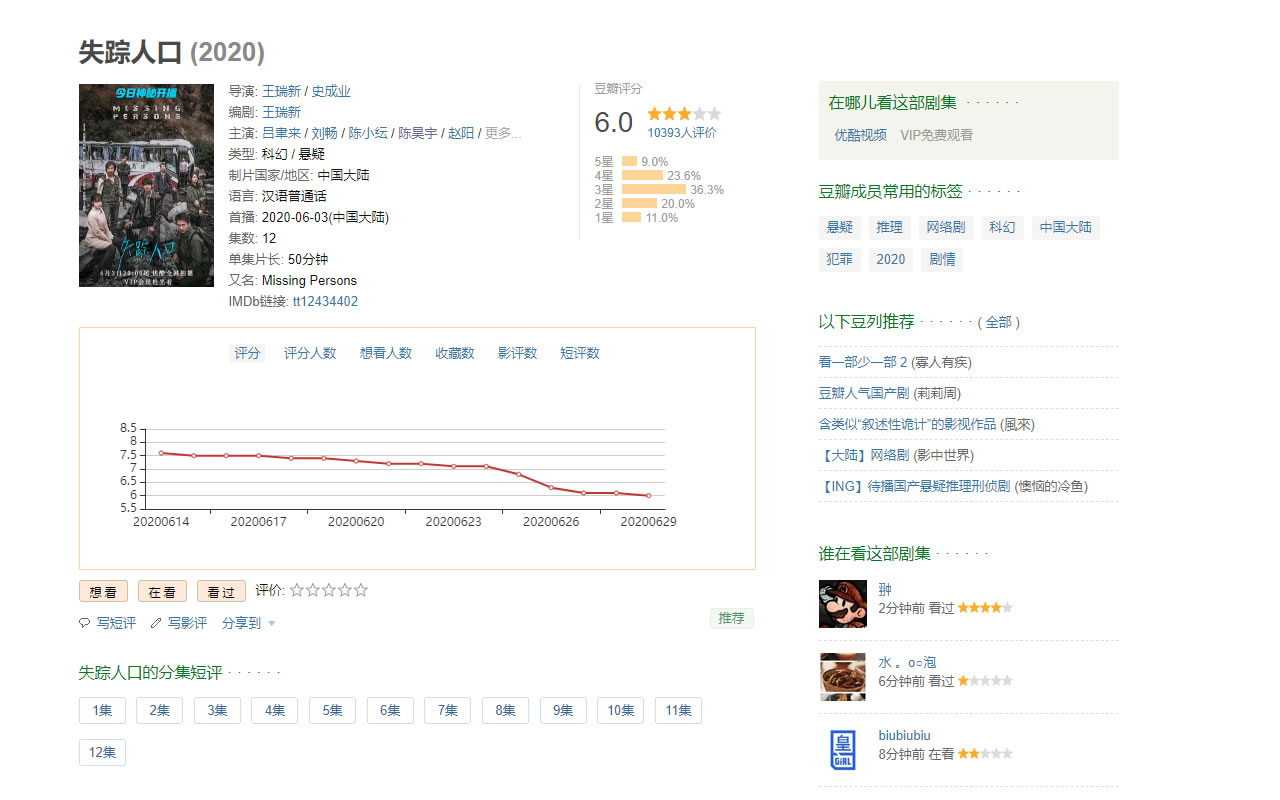The height and width of the screenshot is (800, 1280).
Task: Open director 史成业 link
Action: [331, 91]
